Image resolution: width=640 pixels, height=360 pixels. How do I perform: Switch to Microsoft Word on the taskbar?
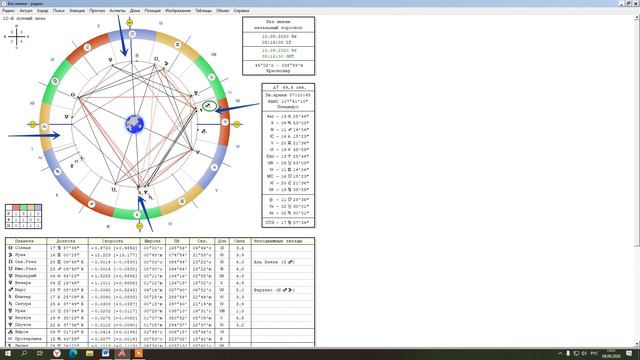tap(106, 353)
